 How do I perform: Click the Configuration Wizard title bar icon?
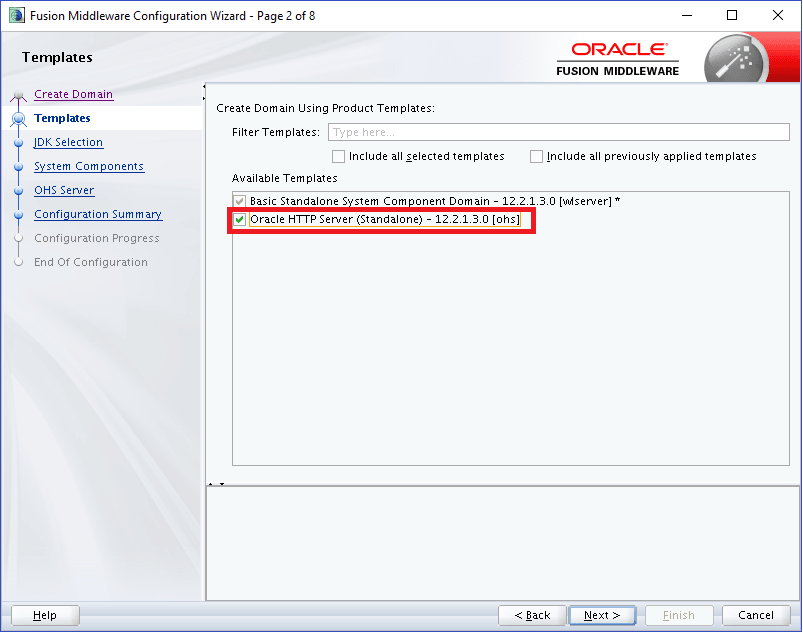[14, 15]
